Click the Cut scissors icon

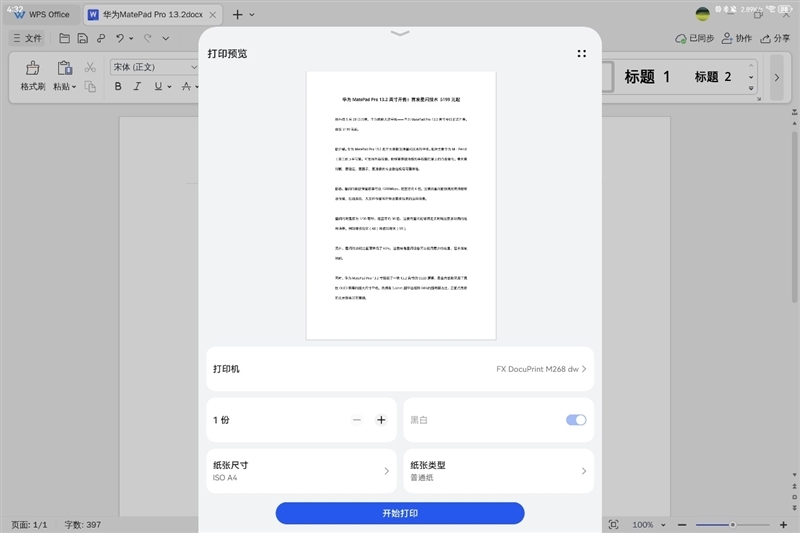click(90, 67)
